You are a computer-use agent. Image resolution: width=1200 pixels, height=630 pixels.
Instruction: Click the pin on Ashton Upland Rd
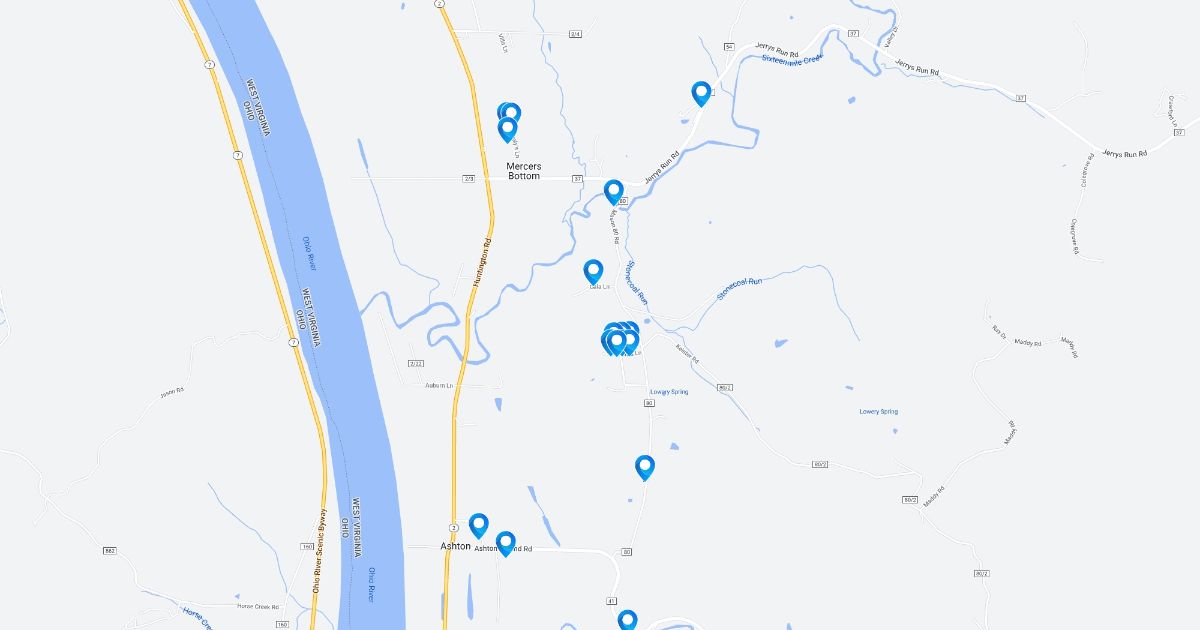[505, 544]
